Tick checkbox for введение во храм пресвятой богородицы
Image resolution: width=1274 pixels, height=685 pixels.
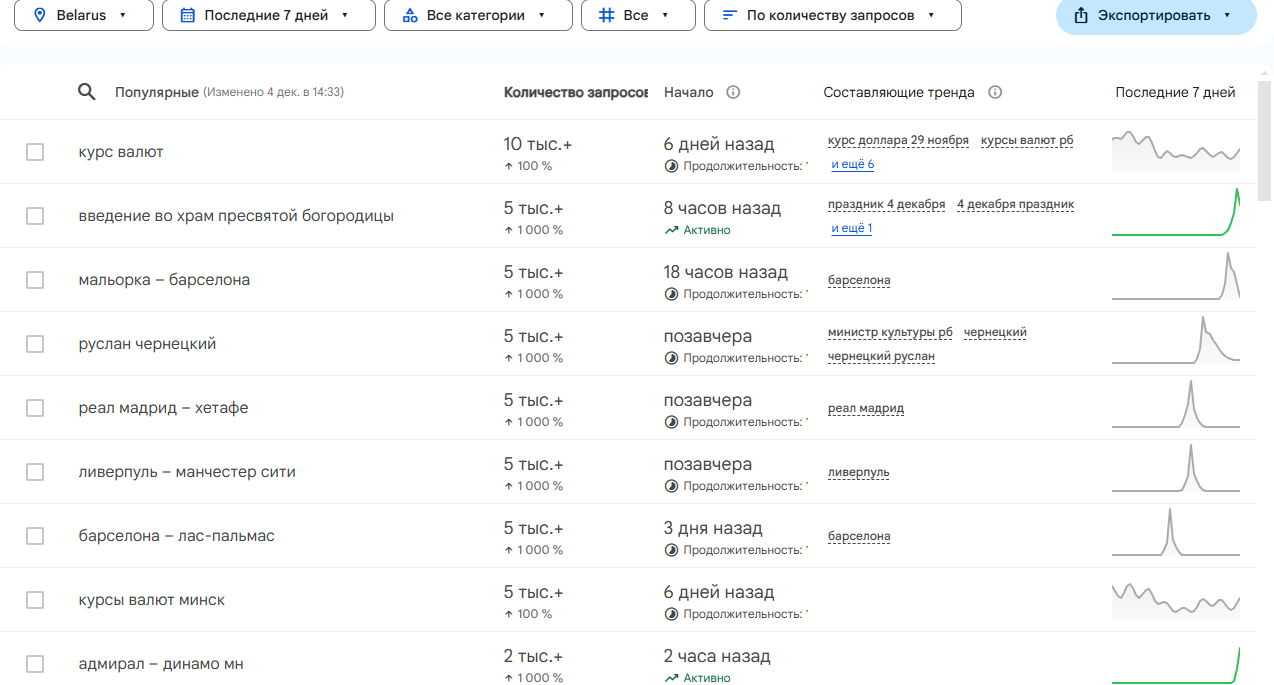[35, 216]
